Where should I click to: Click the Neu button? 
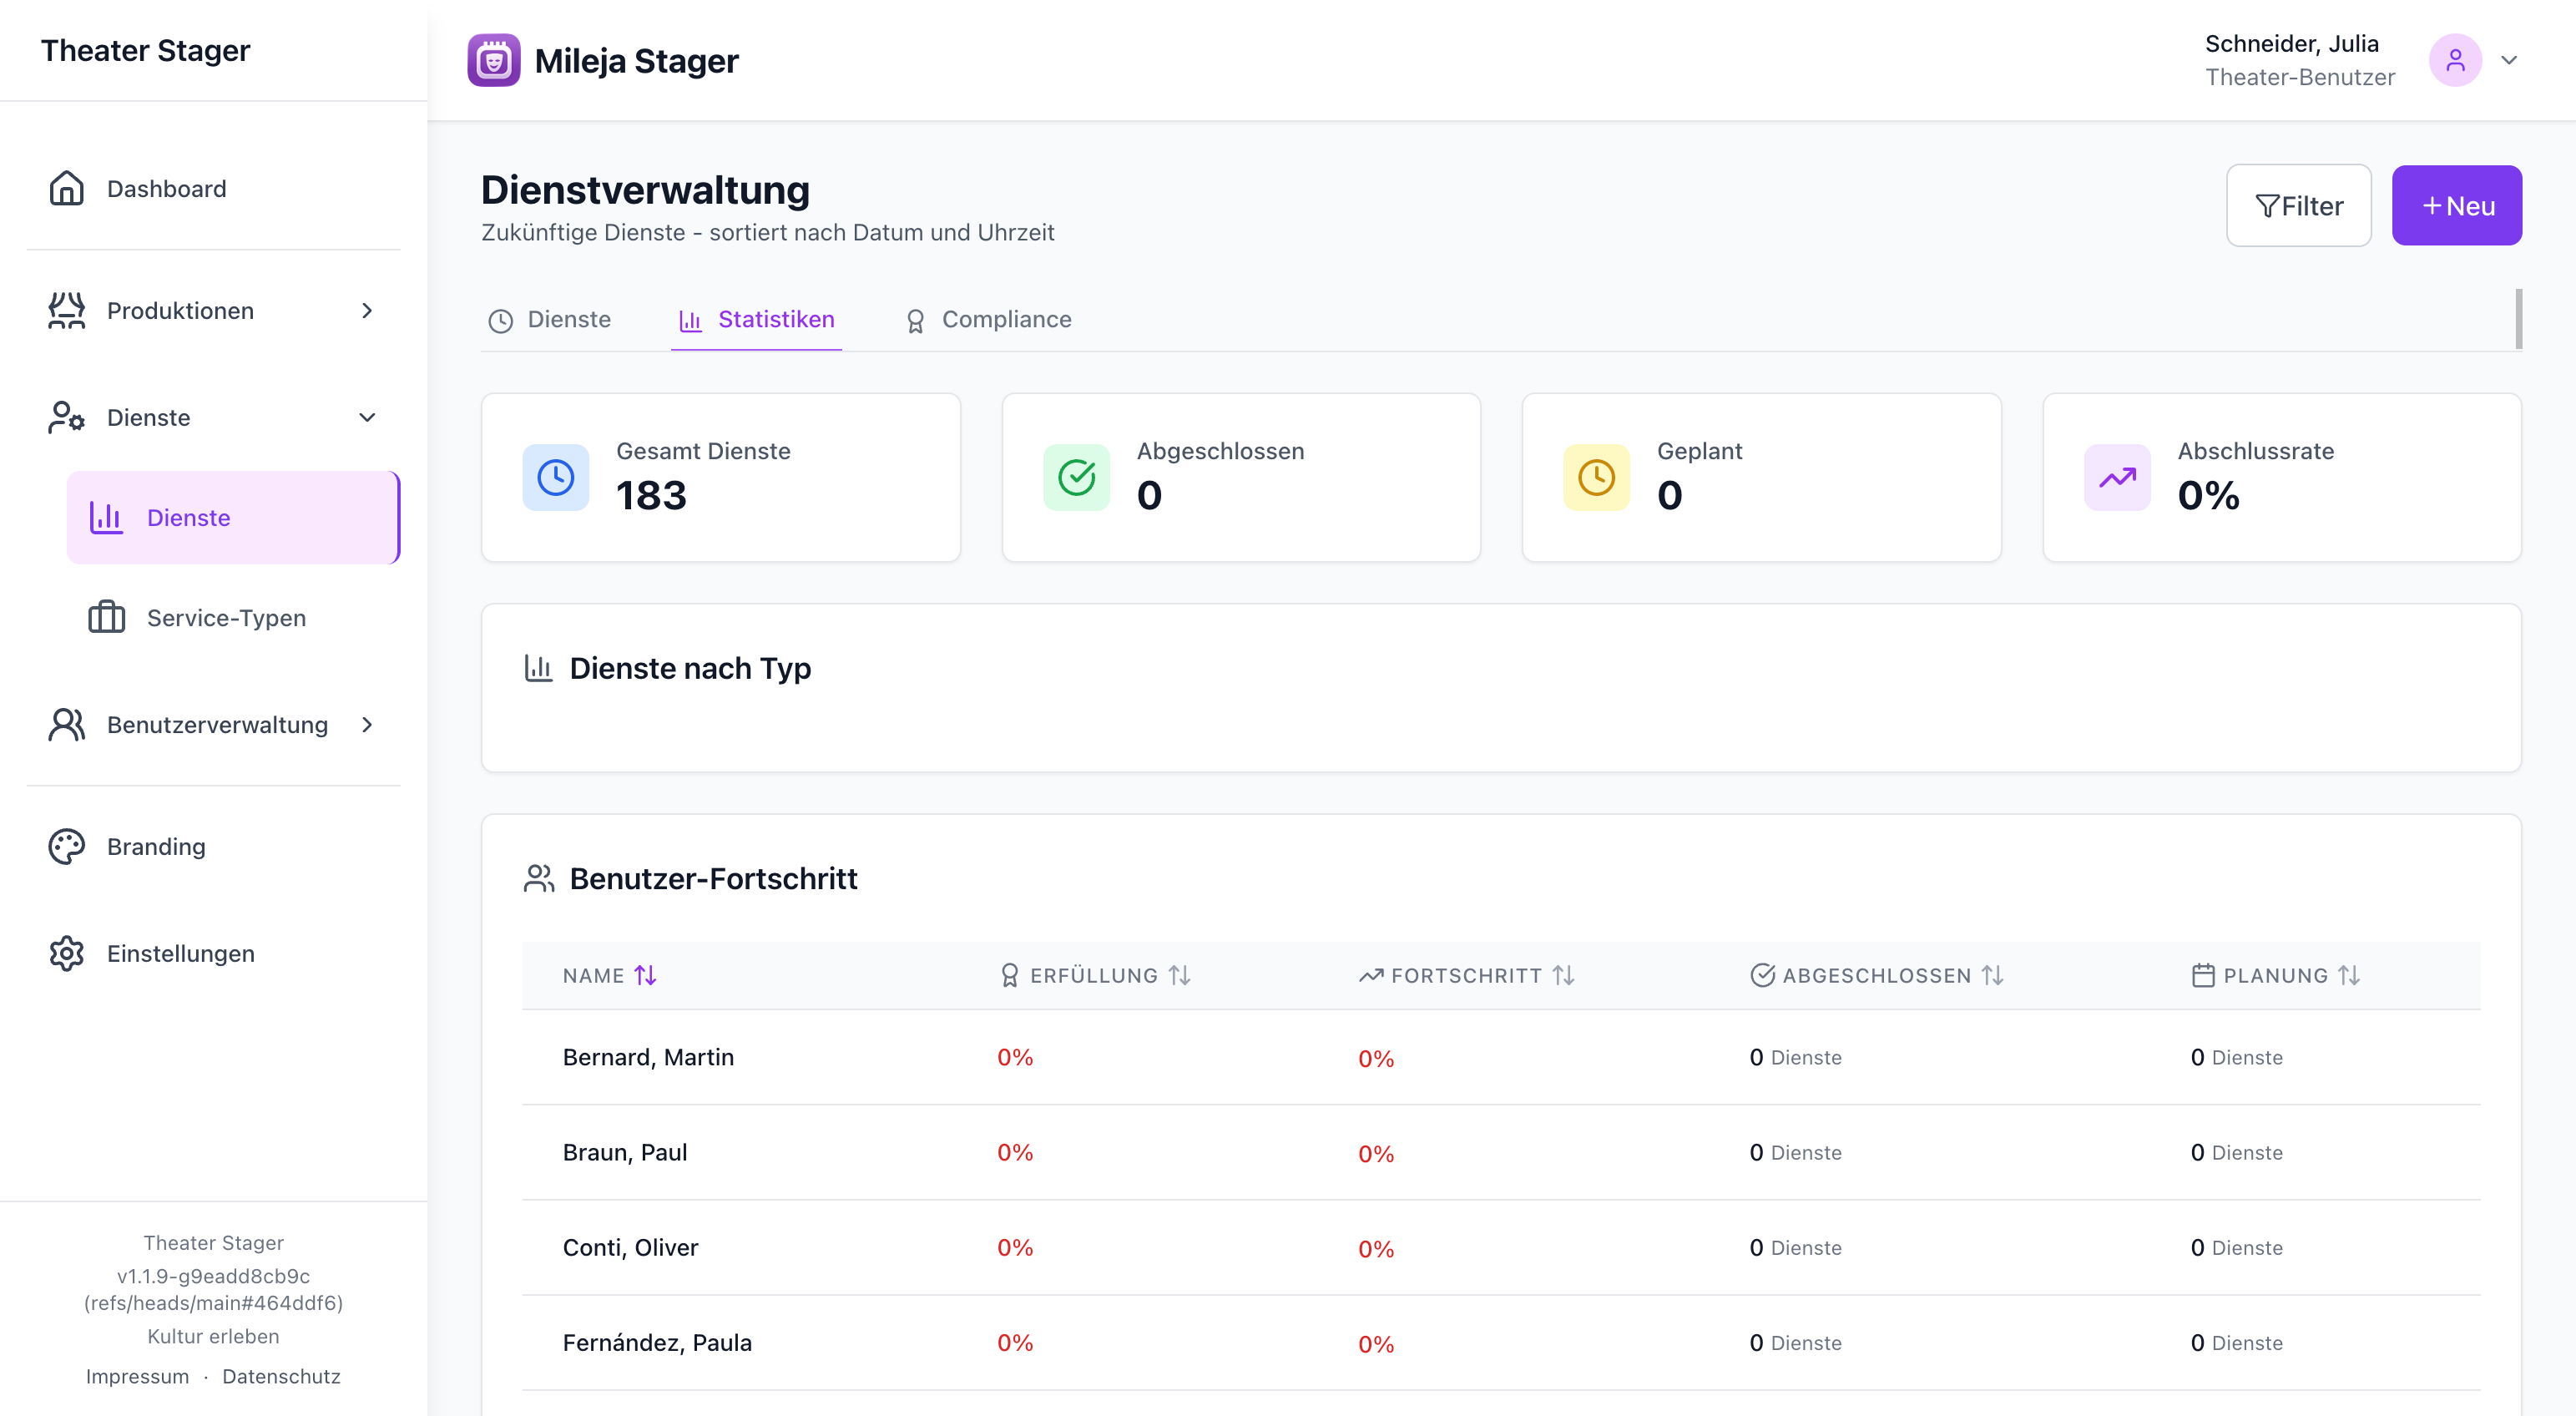point(2455,205)
